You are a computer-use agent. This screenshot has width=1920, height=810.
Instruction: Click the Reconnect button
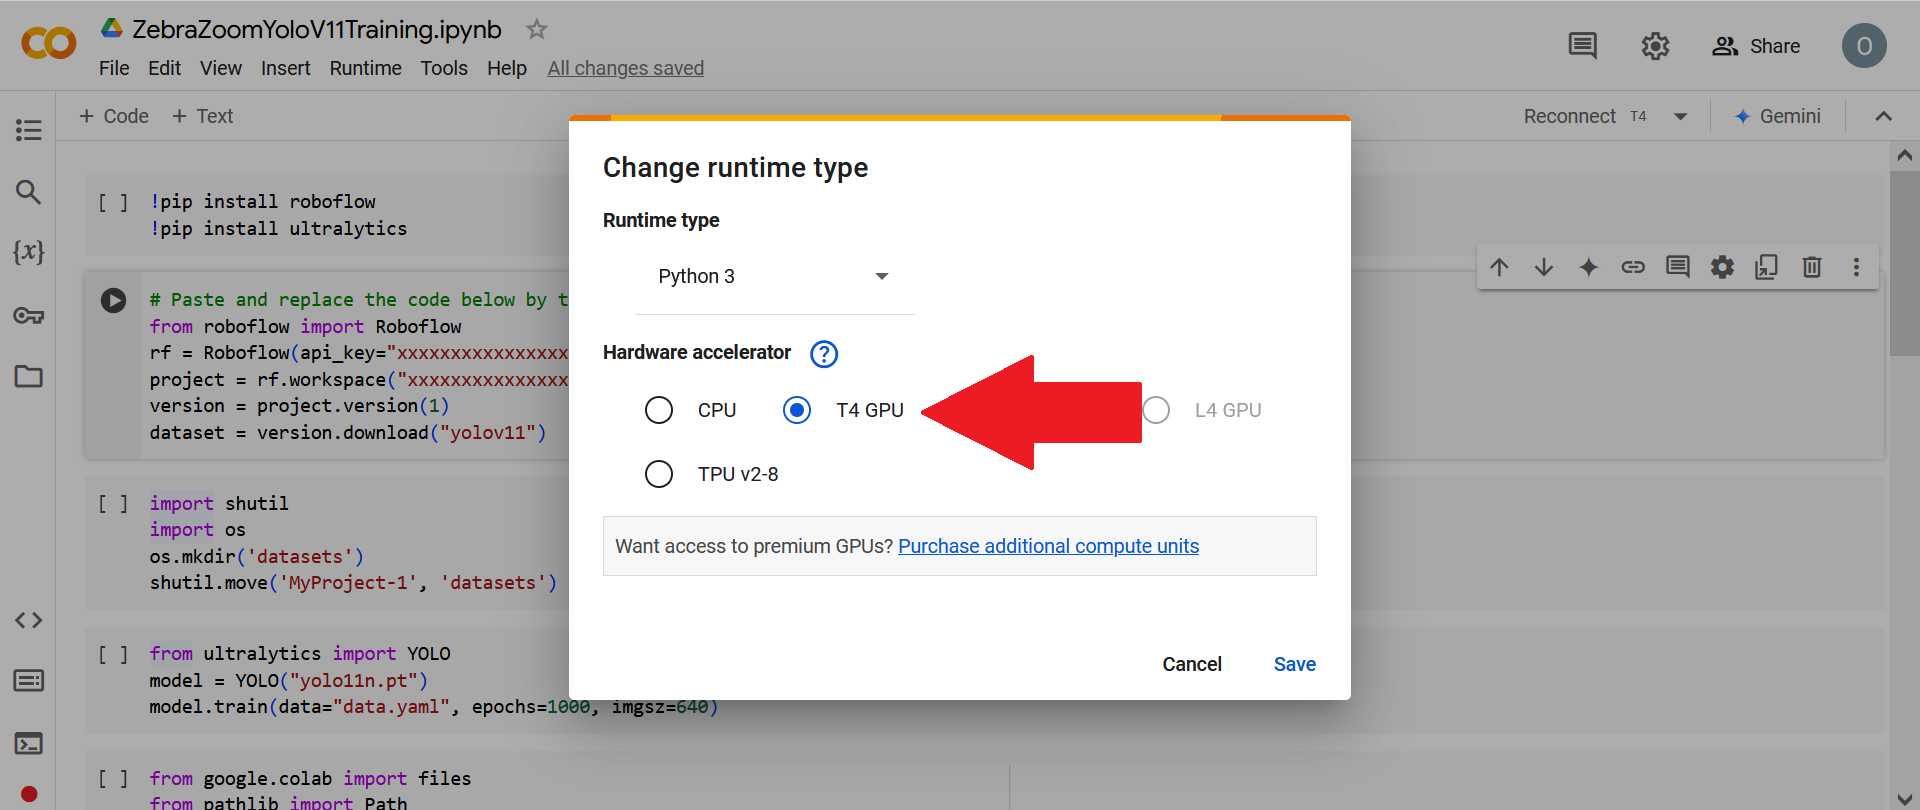pos(1570,116)
